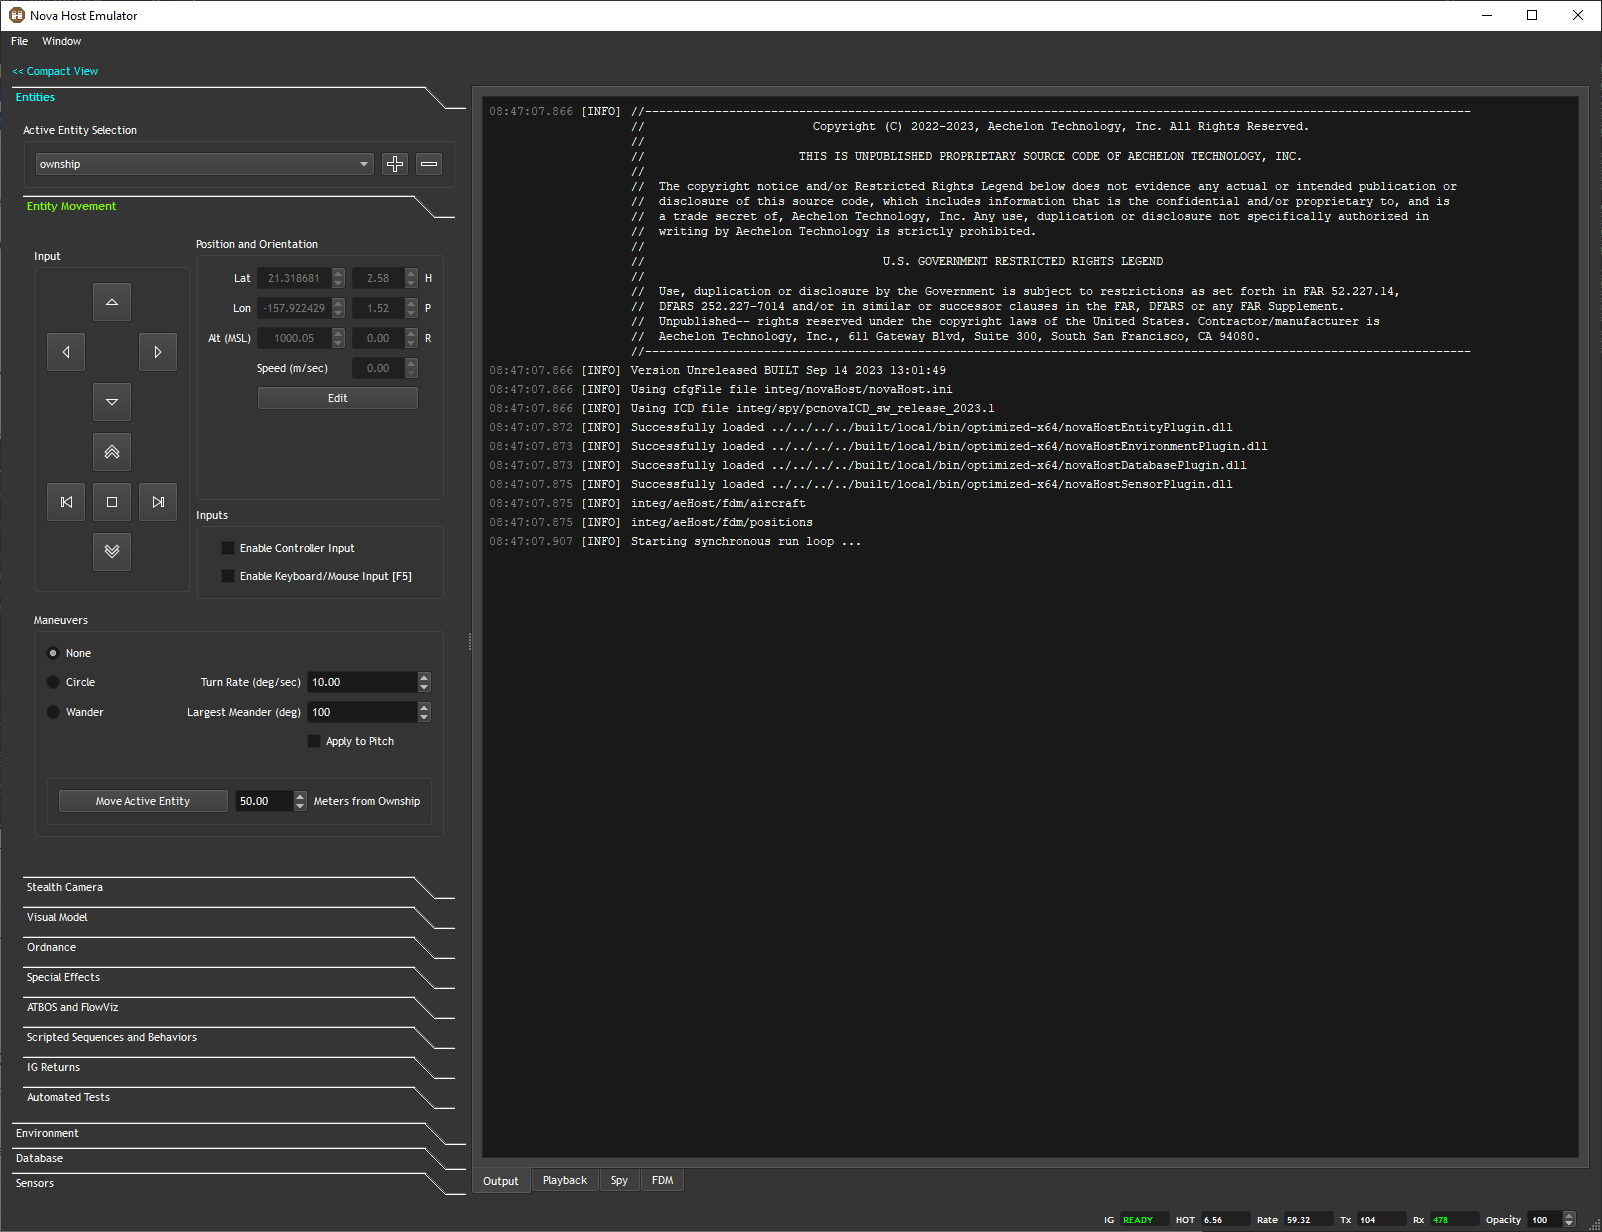
Task: Click the Compact View link
Action: tap(55, 71)
